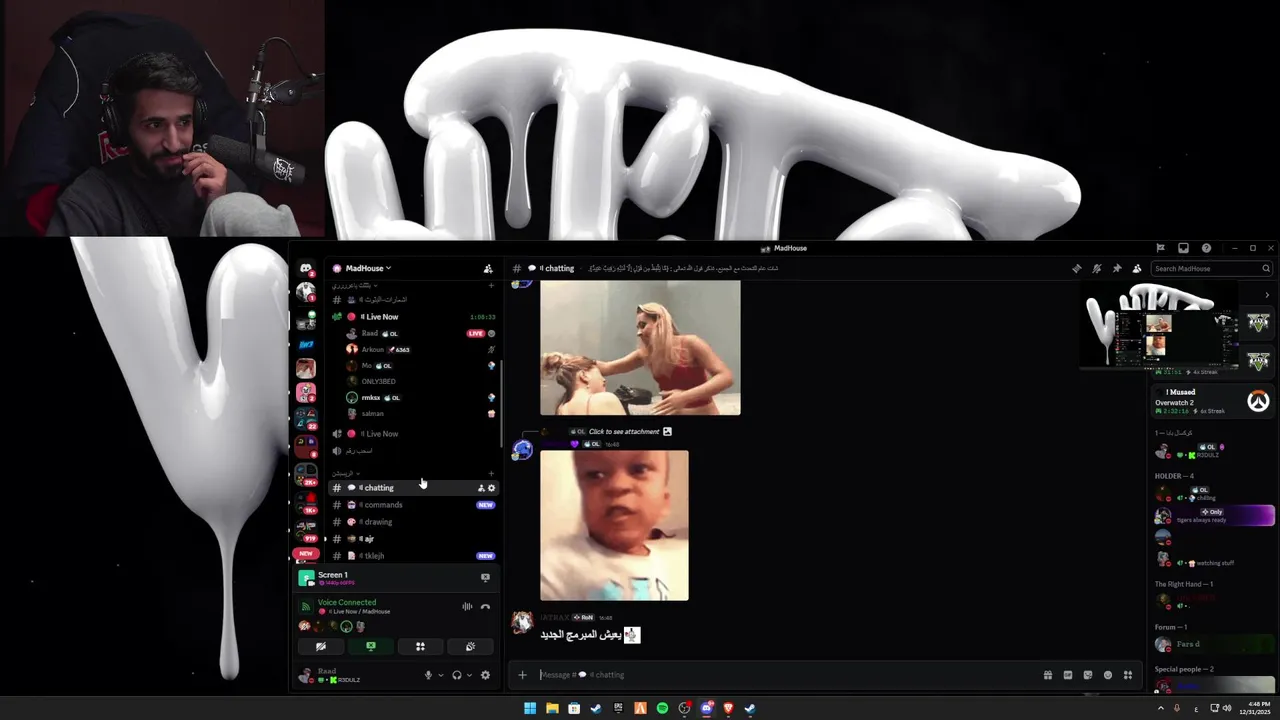Expand activity cards arrow in member list
The width and height of the screenshot is (1280, 720).
(x=1267, y=295)
